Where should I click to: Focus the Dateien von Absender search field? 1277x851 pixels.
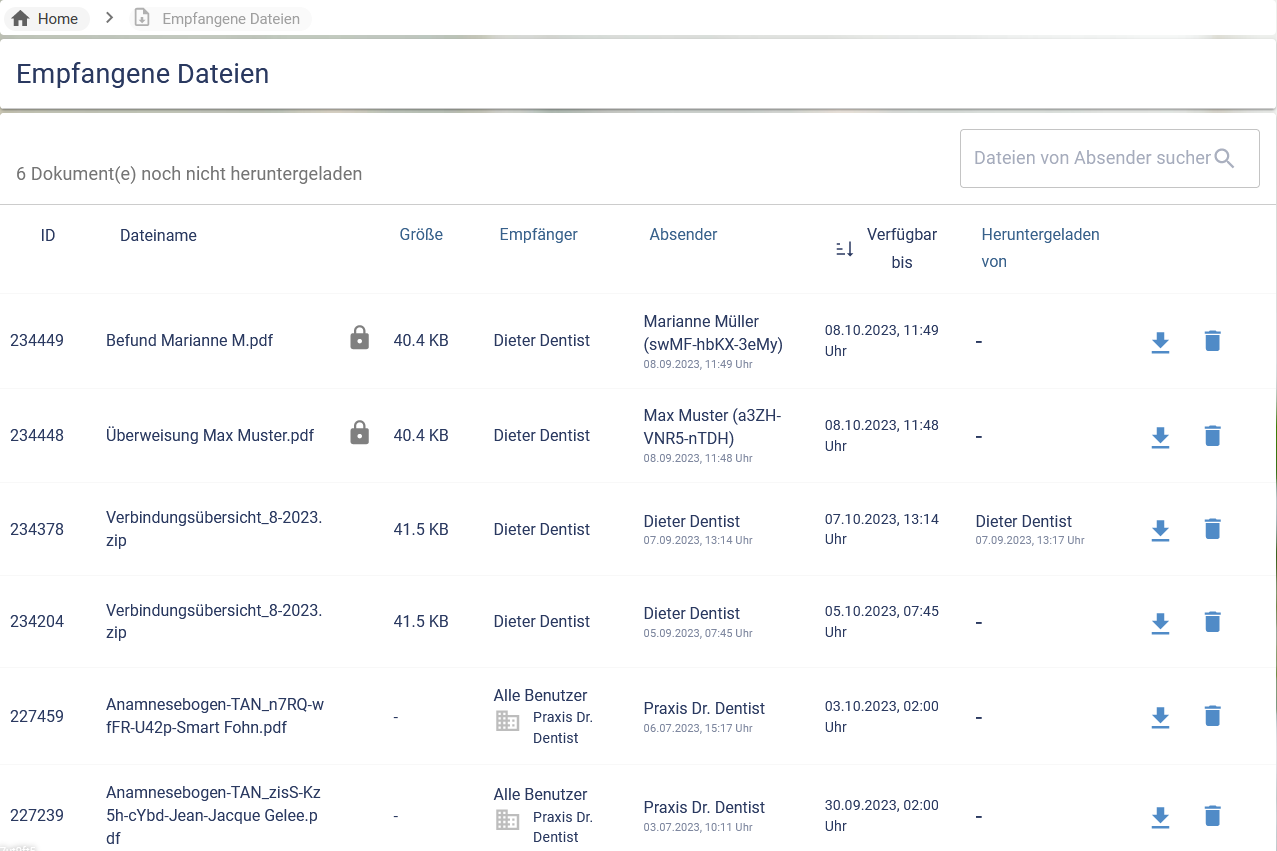[1090, 158]
